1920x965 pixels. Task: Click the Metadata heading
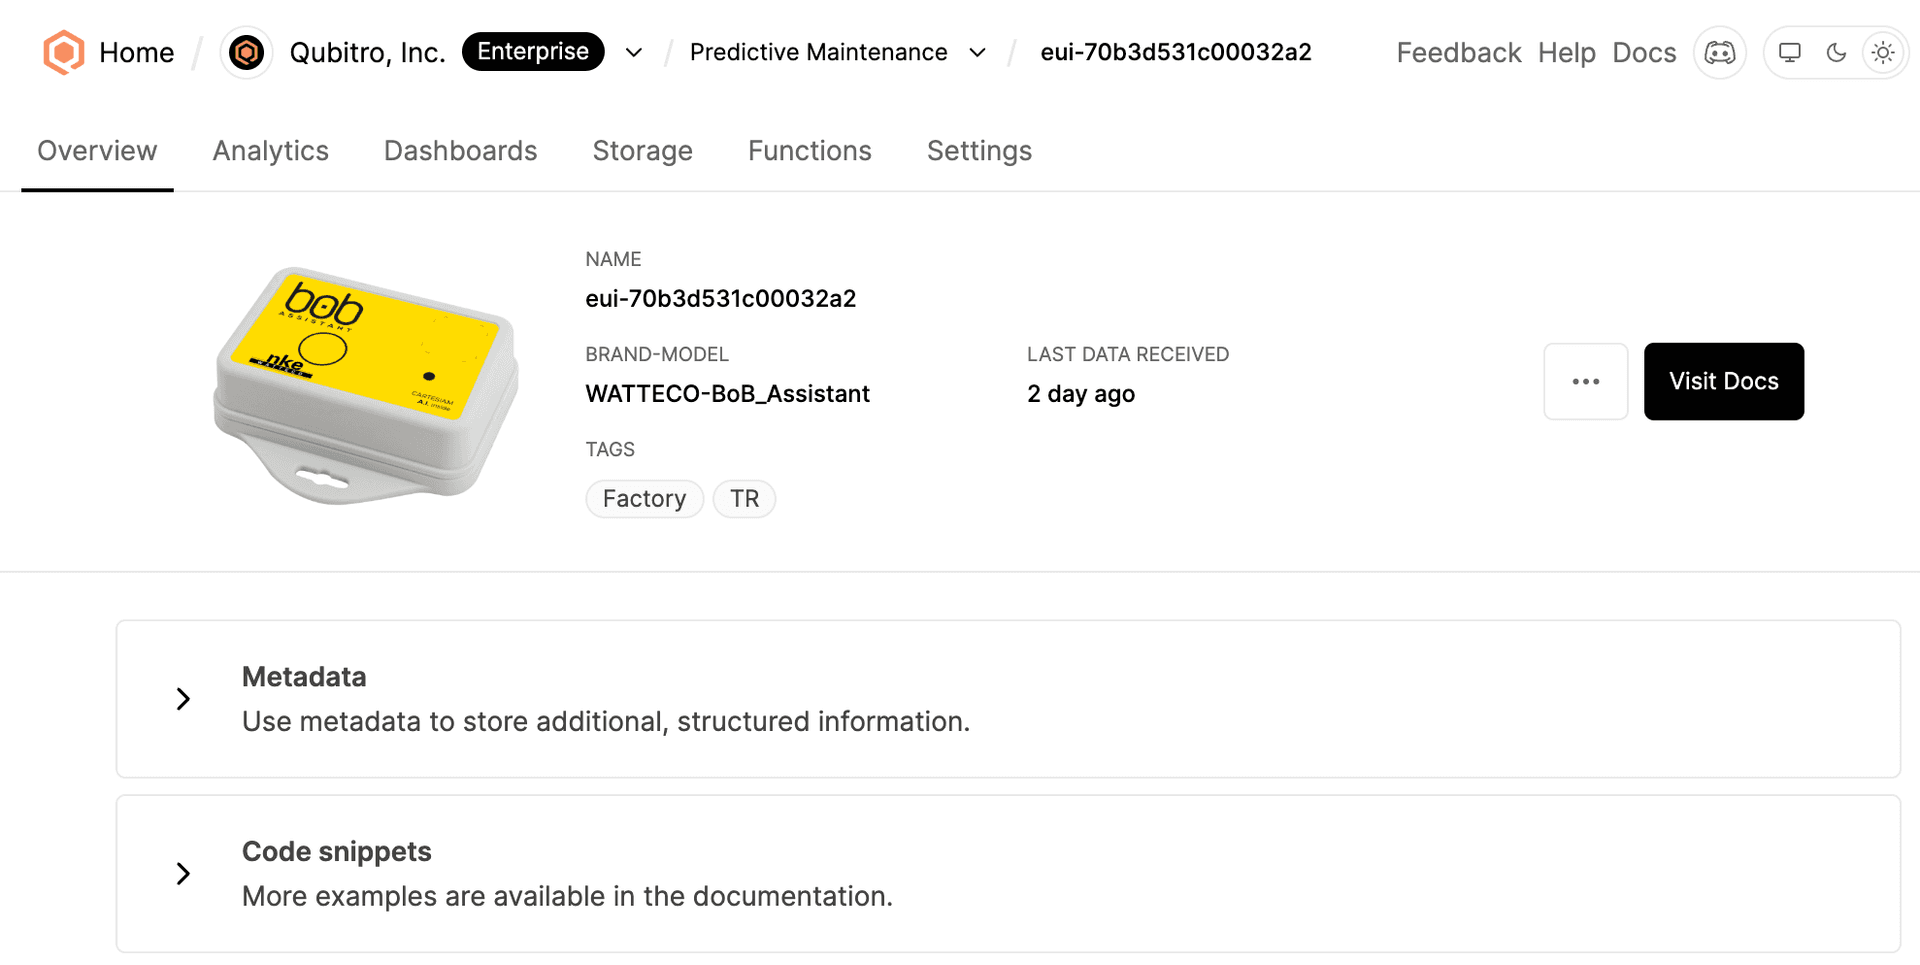click(x=304, y=677)
